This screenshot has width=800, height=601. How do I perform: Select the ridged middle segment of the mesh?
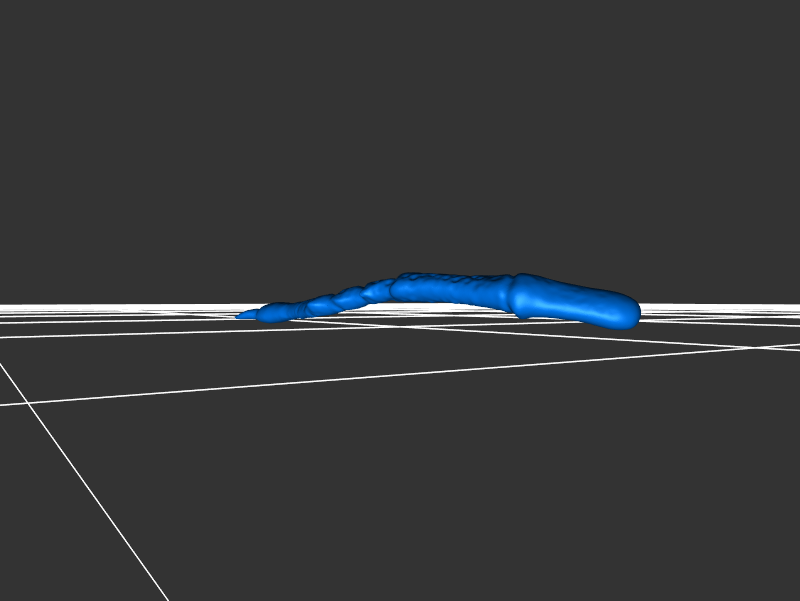[455, 290]
